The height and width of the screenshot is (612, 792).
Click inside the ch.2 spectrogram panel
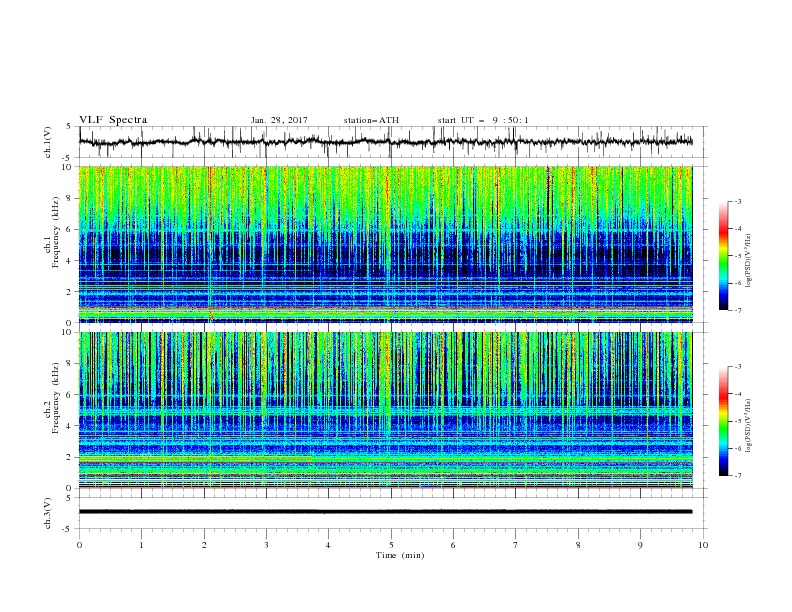pyautogui.click(x=385, y=410)
